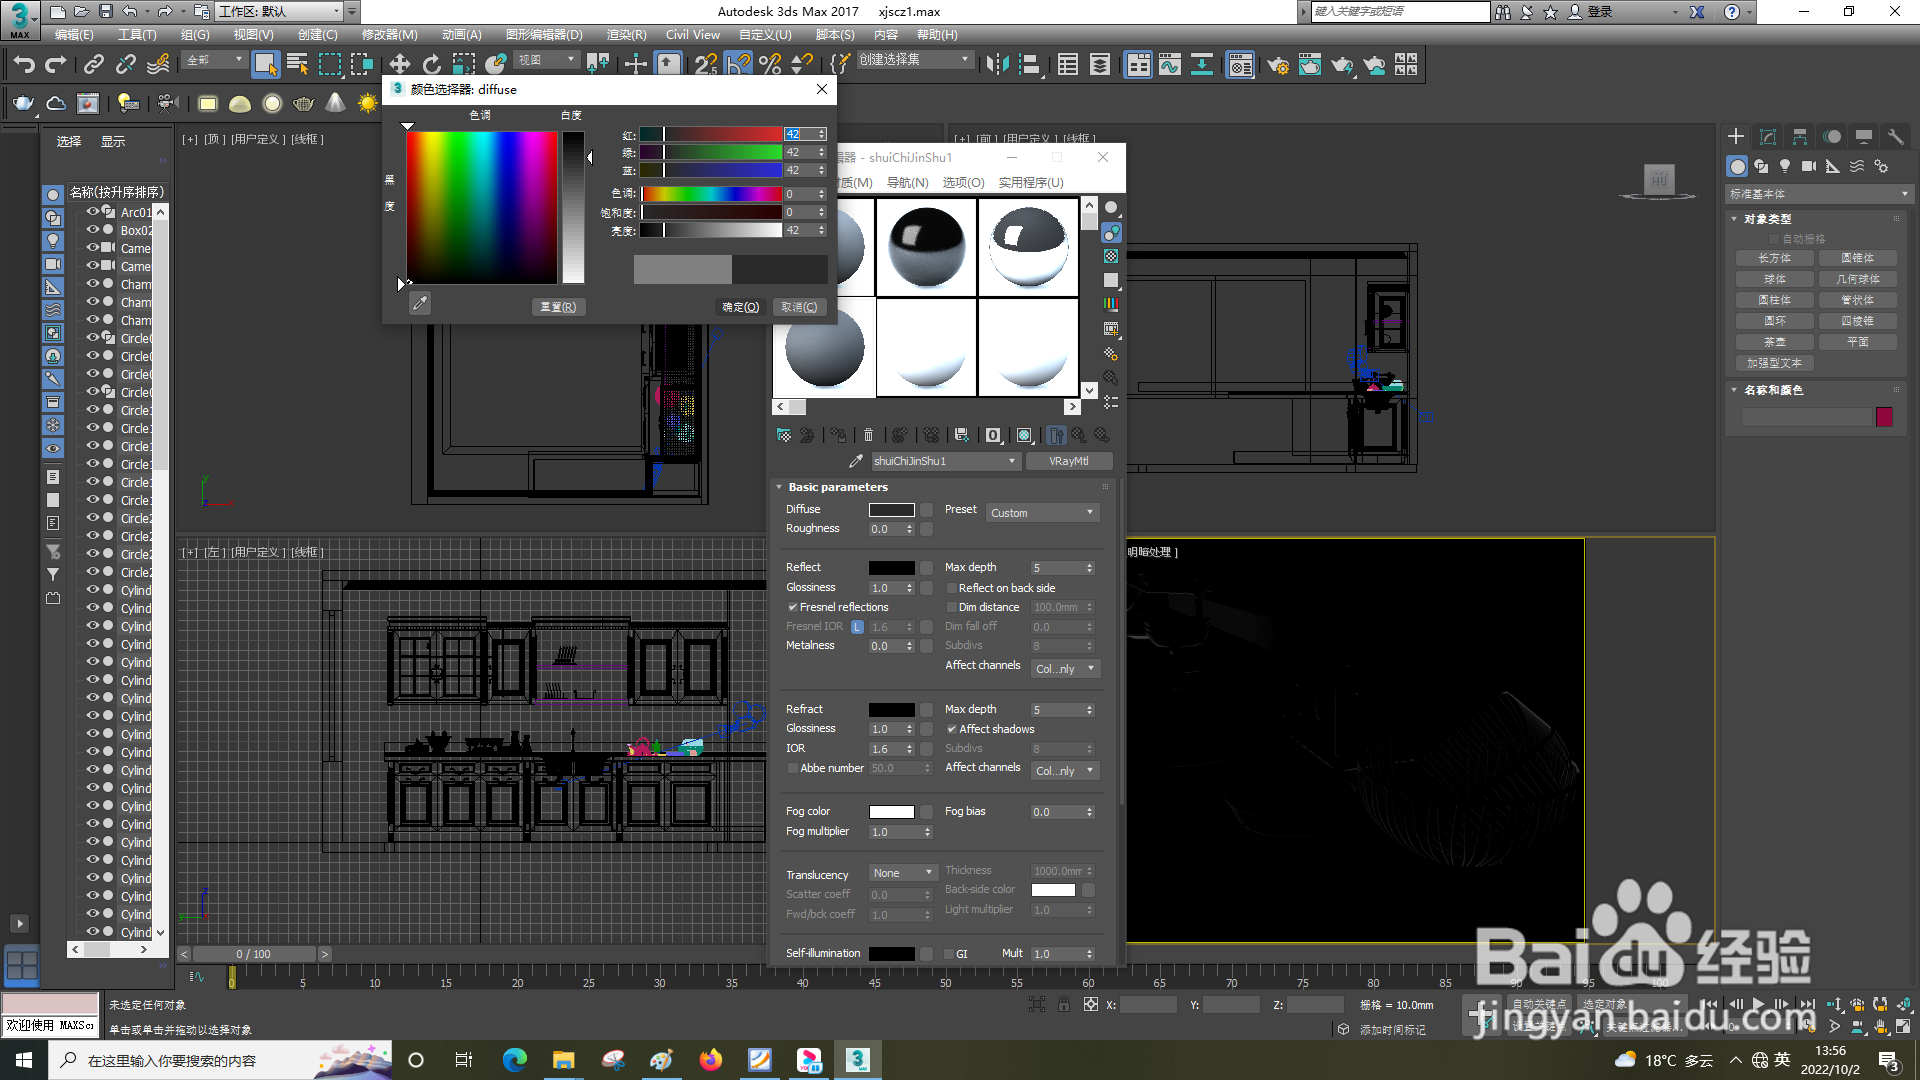Screen dimensions: 1920x1082
Task: Toggle visibility eye of Arc01 row
Action: 92,212
